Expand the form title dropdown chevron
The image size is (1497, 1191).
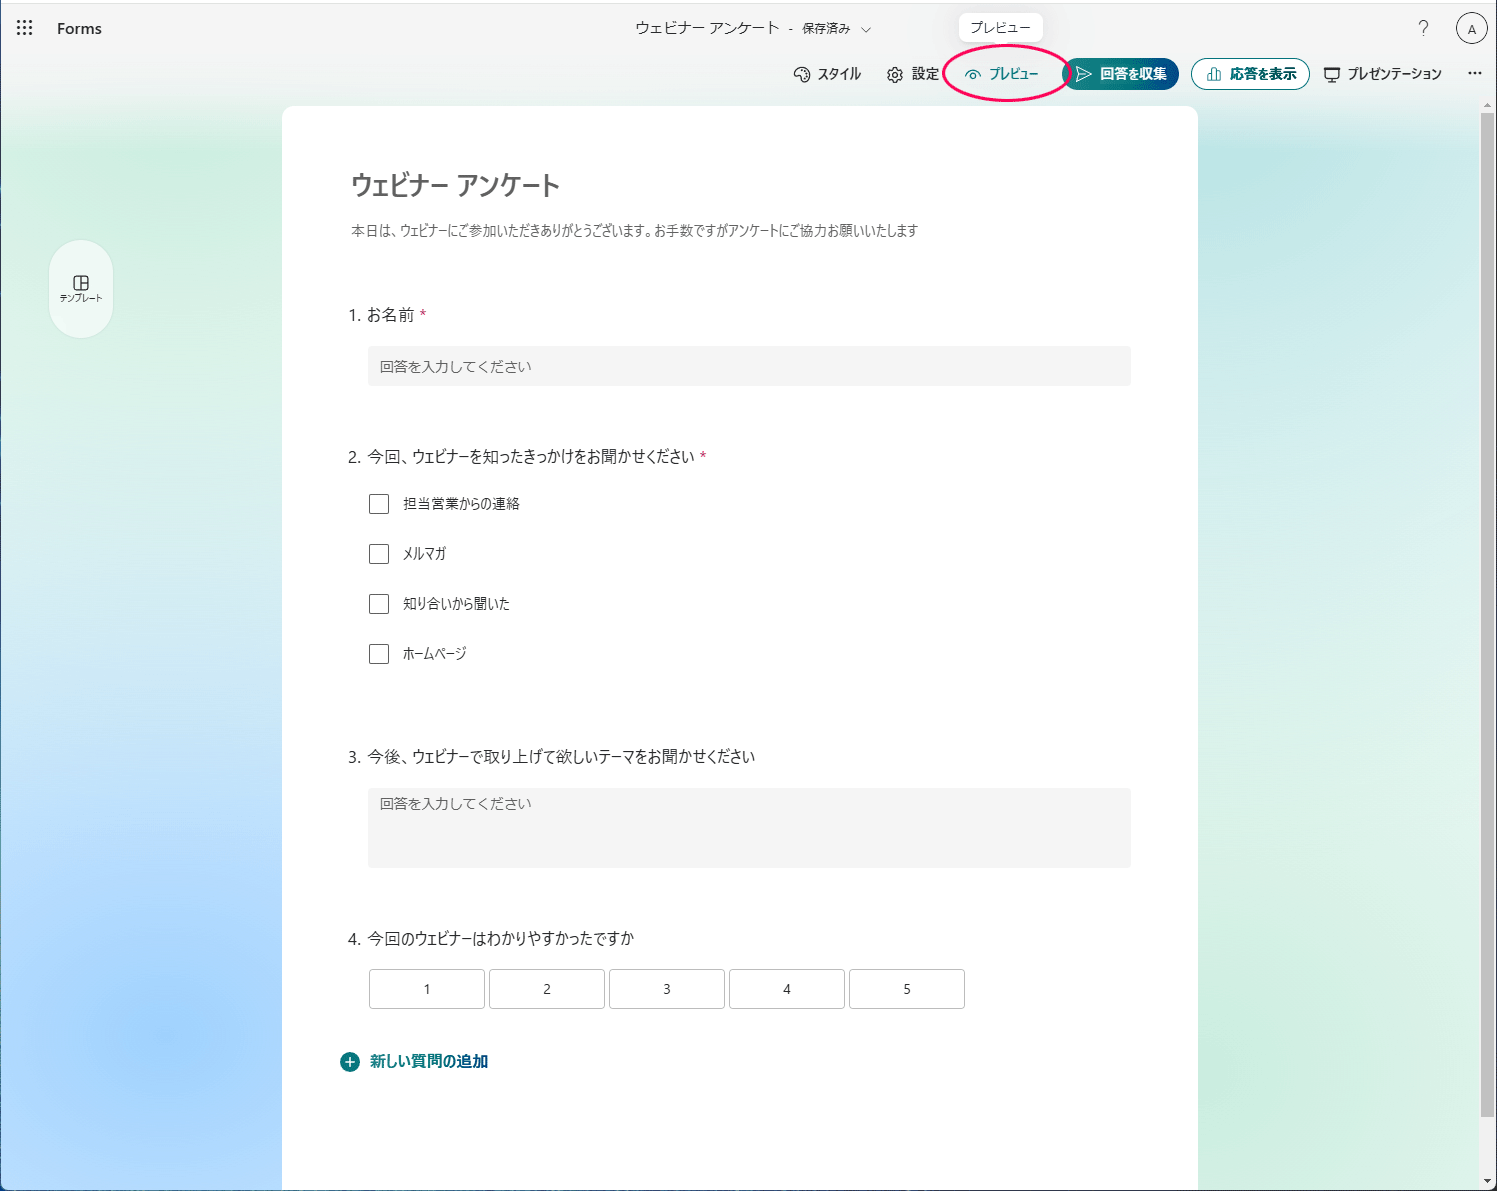(866, 29)
